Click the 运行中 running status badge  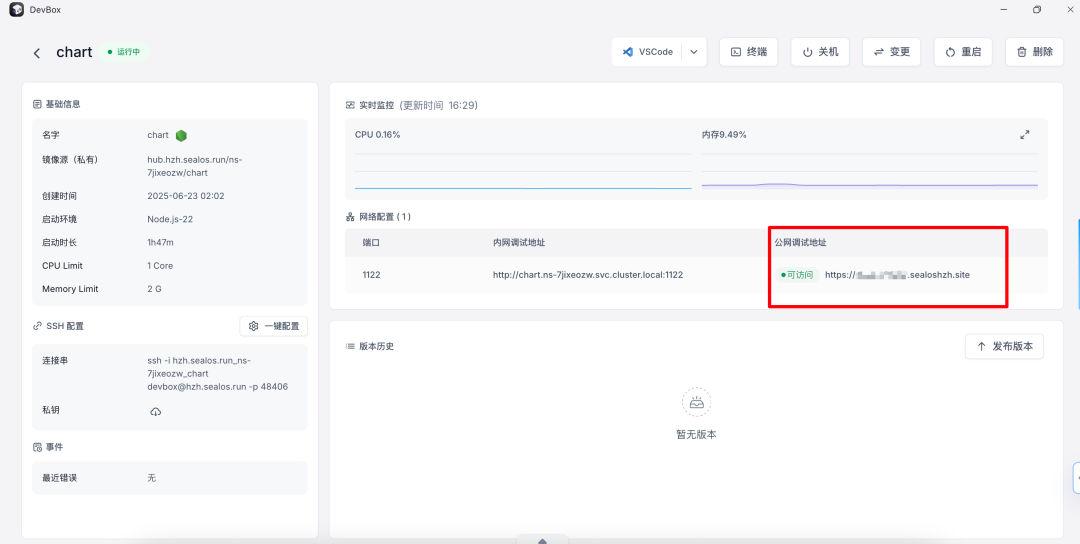point(124,52)
